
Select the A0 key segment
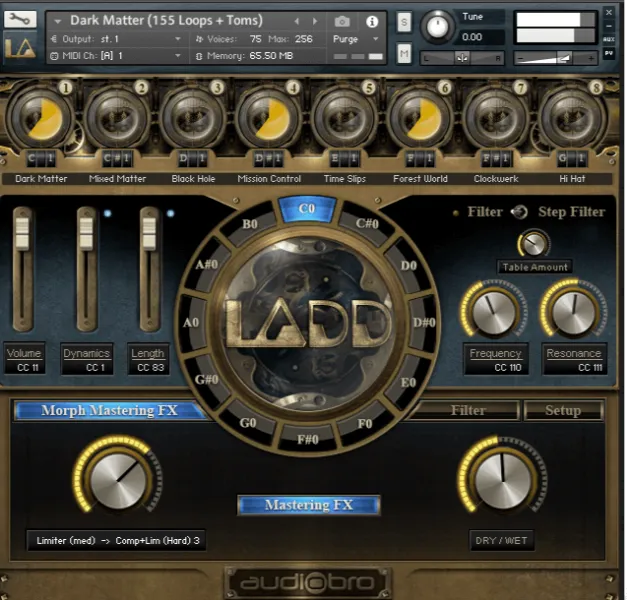coord(191,322)
